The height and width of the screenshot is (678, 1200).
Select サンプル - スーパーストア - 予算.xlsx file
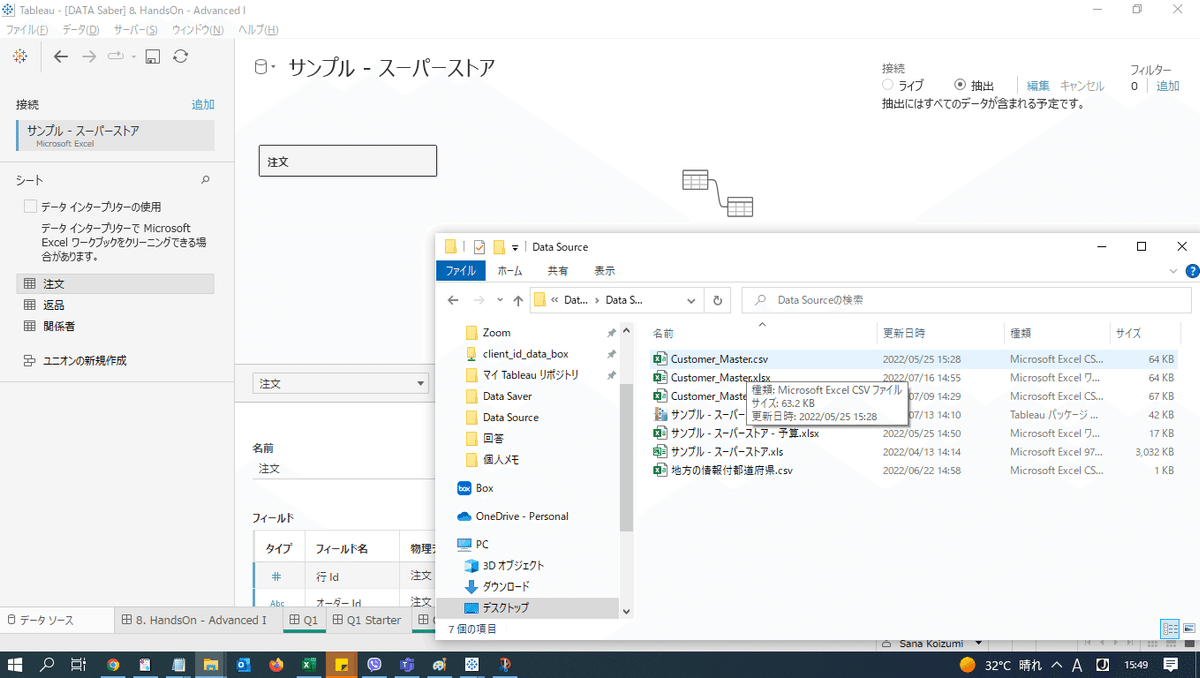pyautogui.click(x=744, y=433)
